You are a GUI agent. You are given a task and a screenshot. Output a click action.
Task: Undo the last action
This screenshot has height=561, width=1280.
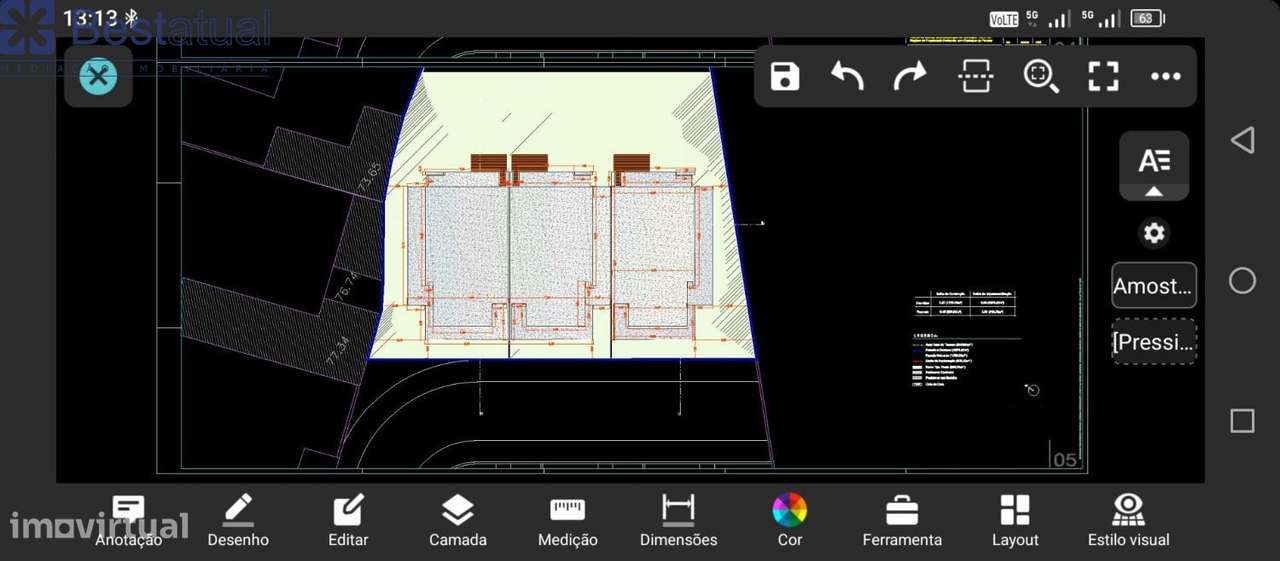(x=847, y=76)
